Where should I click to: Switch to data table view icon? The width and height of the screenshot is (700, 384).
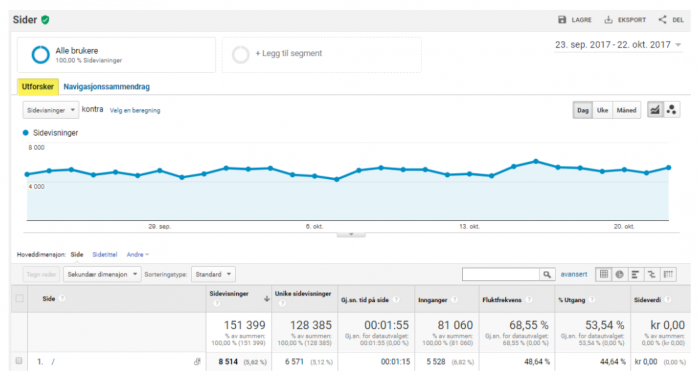point(604,274)
